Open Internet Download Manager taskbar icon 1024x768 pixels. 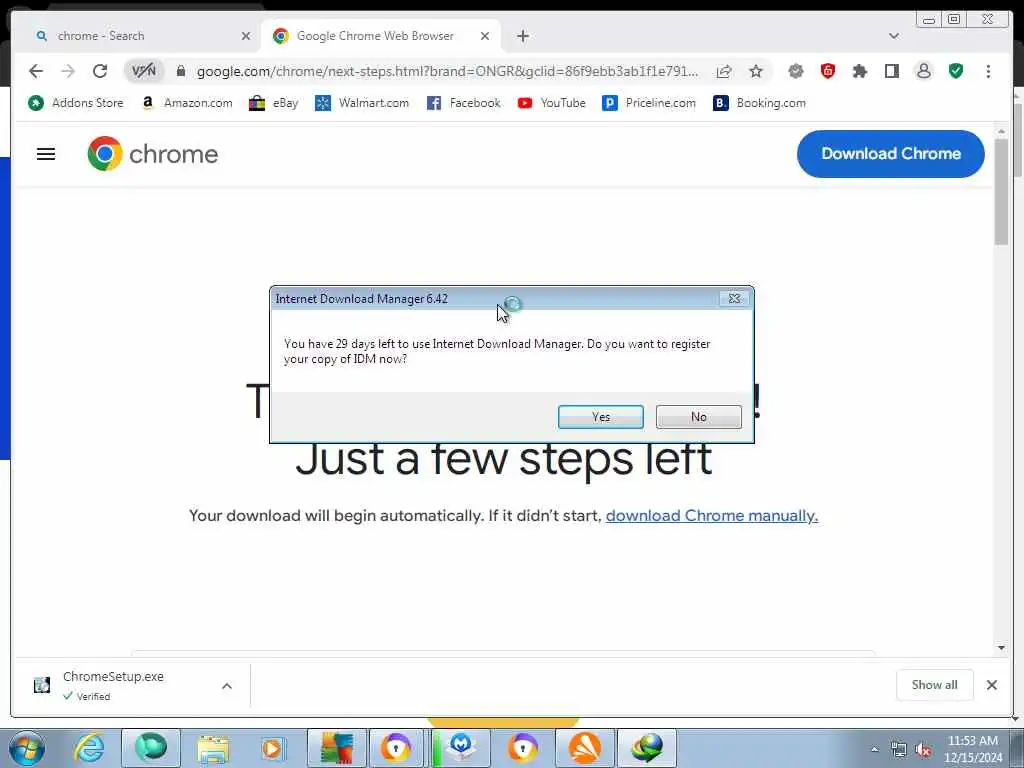tap(647, 748)
